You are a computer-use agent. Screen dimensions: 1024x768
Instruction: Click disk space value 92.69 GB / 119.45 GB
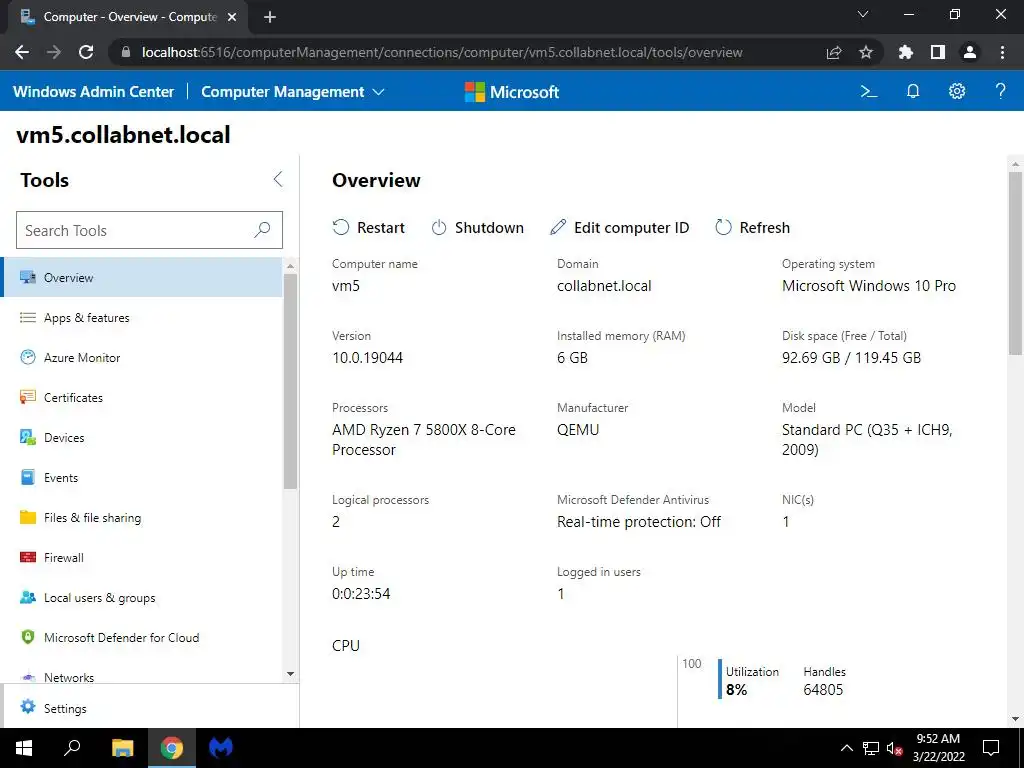pyautogui.click(x=852, y=358)
